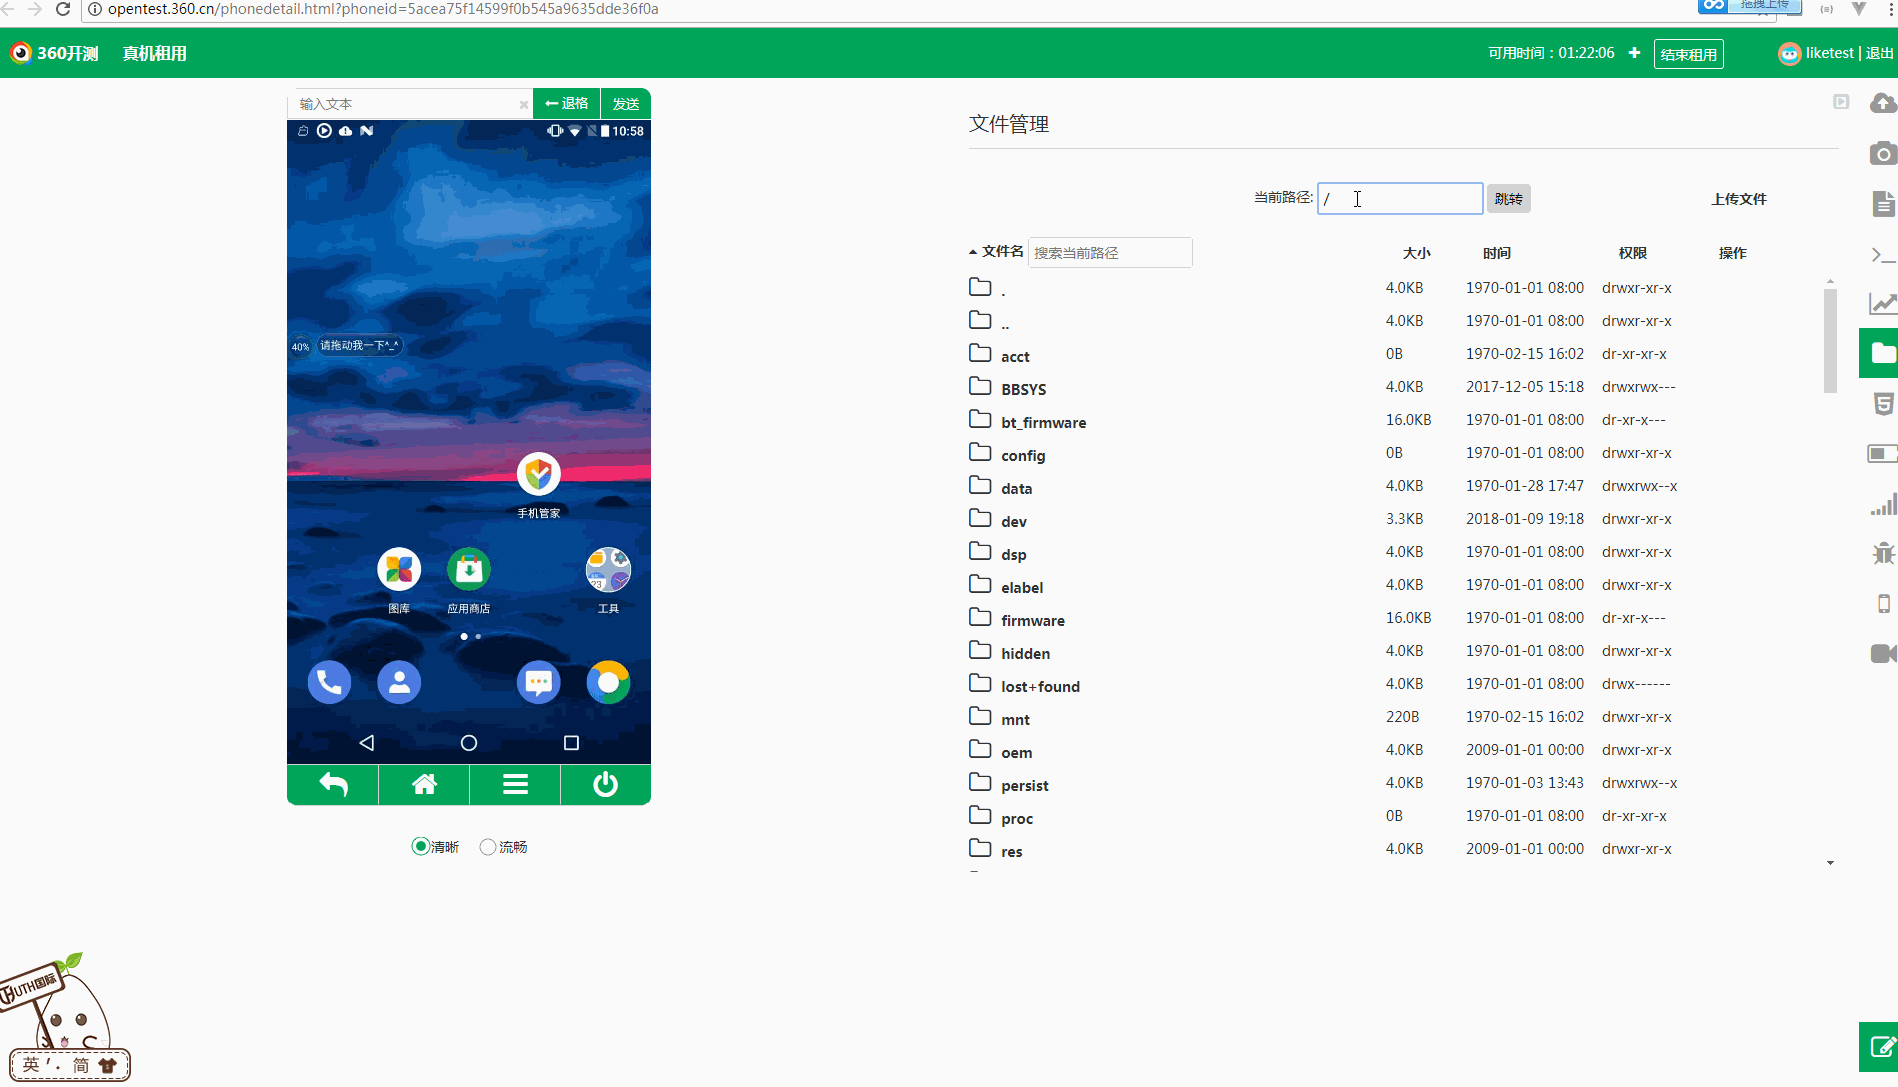Screen dimensions: 1898x1087
Task: Tap Android back triangle navigation key
Action: click(367, 743)
